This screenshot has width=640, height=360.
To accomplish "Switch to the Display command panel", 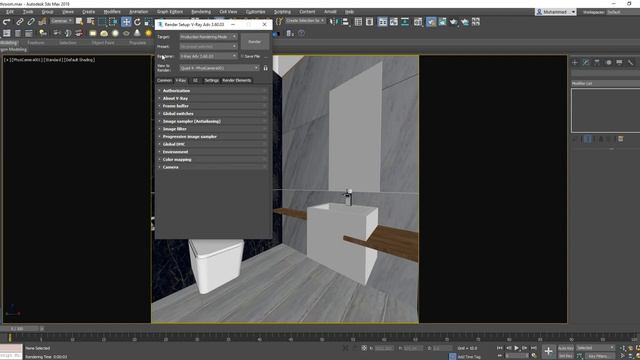I will pos(620,62).
